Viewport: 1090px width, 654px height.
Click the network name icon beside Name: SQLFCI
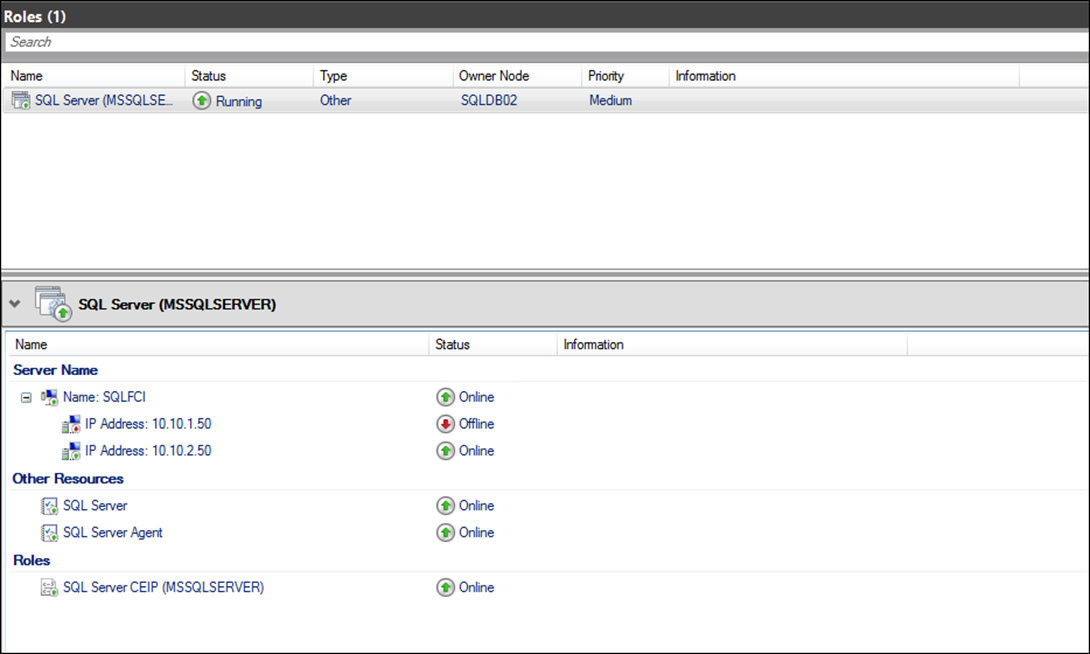coord(49,398)
